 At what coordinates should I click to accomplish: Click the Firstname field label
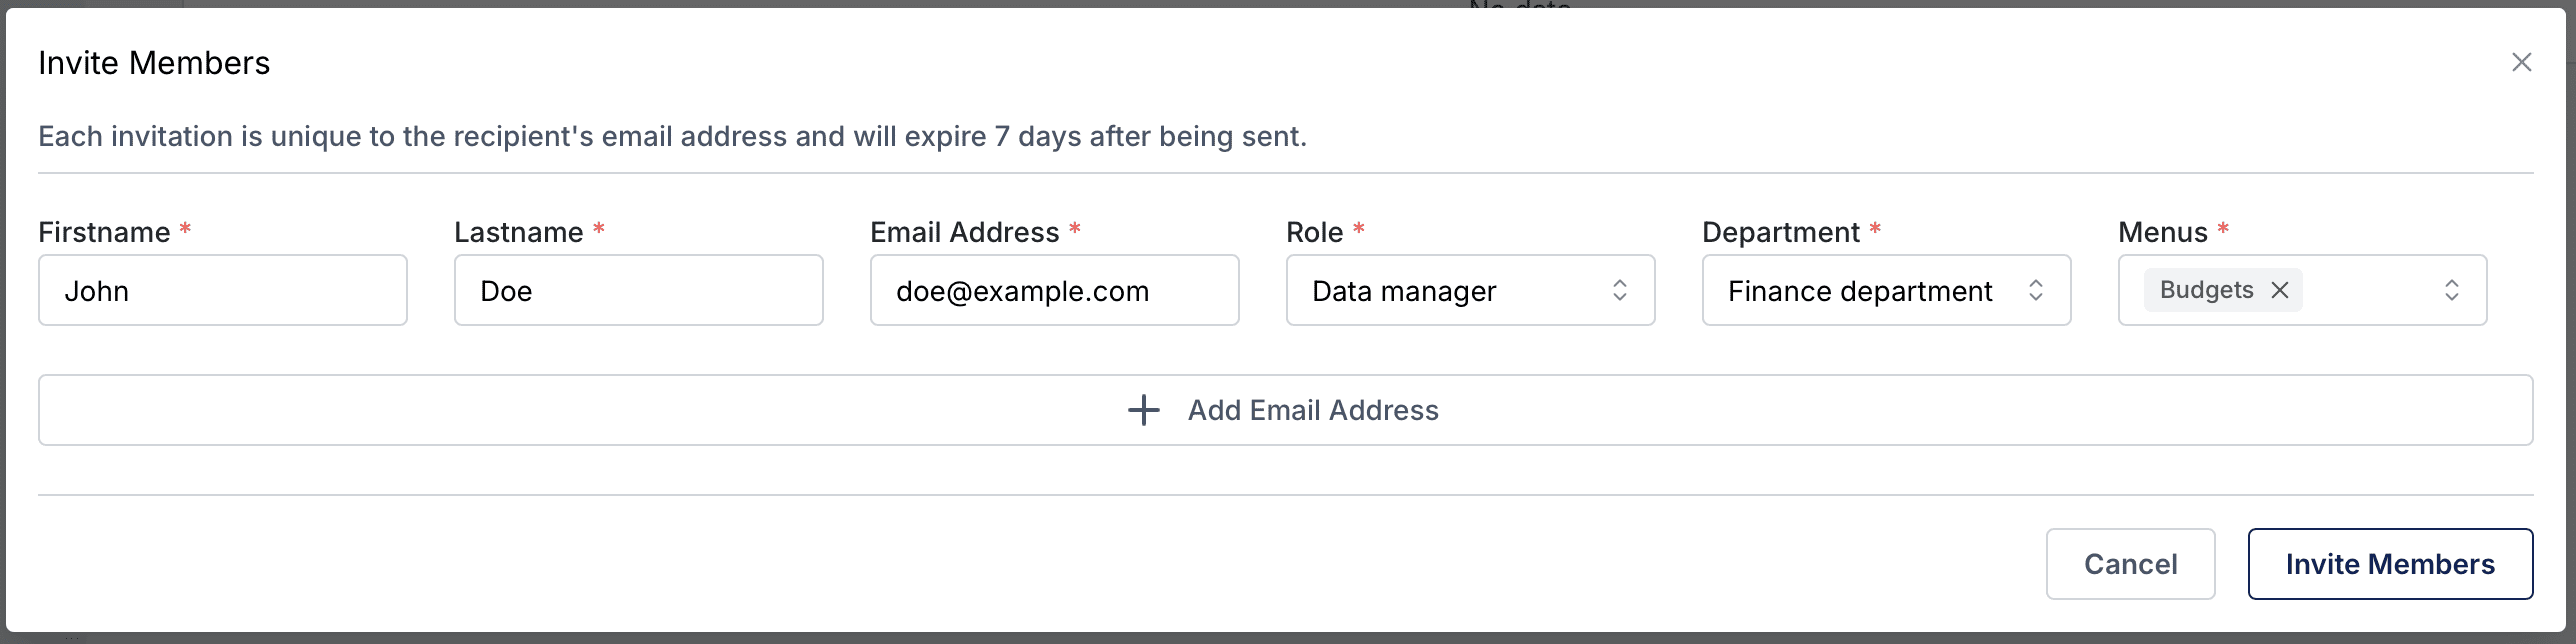(x=104, y=232)
